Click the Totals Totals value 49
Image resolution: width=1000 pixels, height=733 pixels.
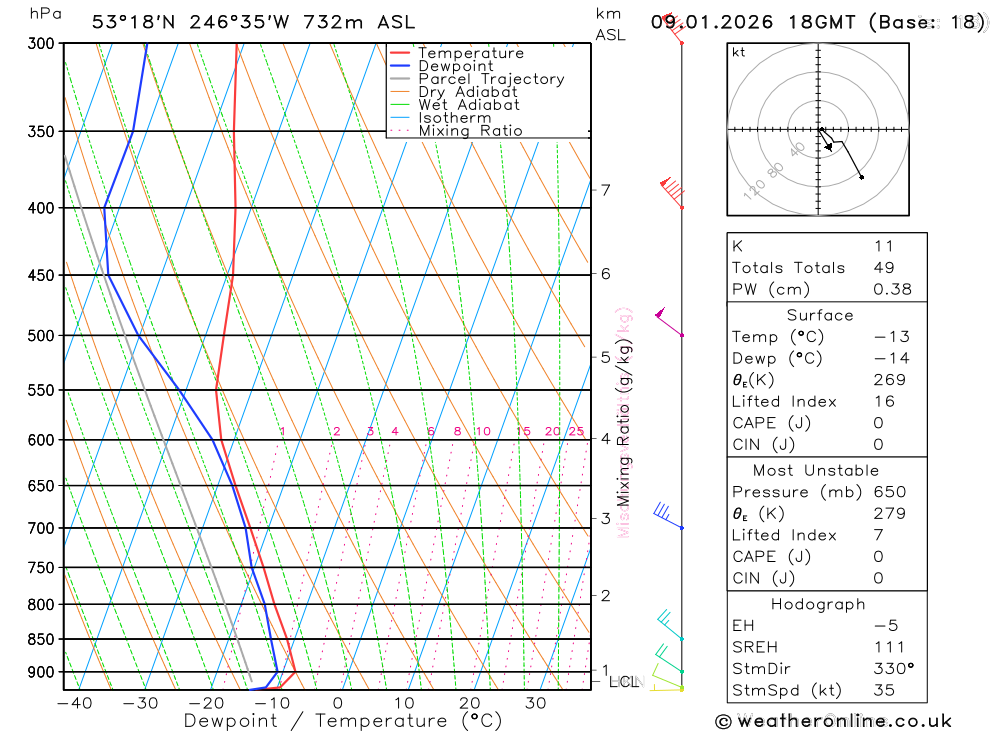884,268
